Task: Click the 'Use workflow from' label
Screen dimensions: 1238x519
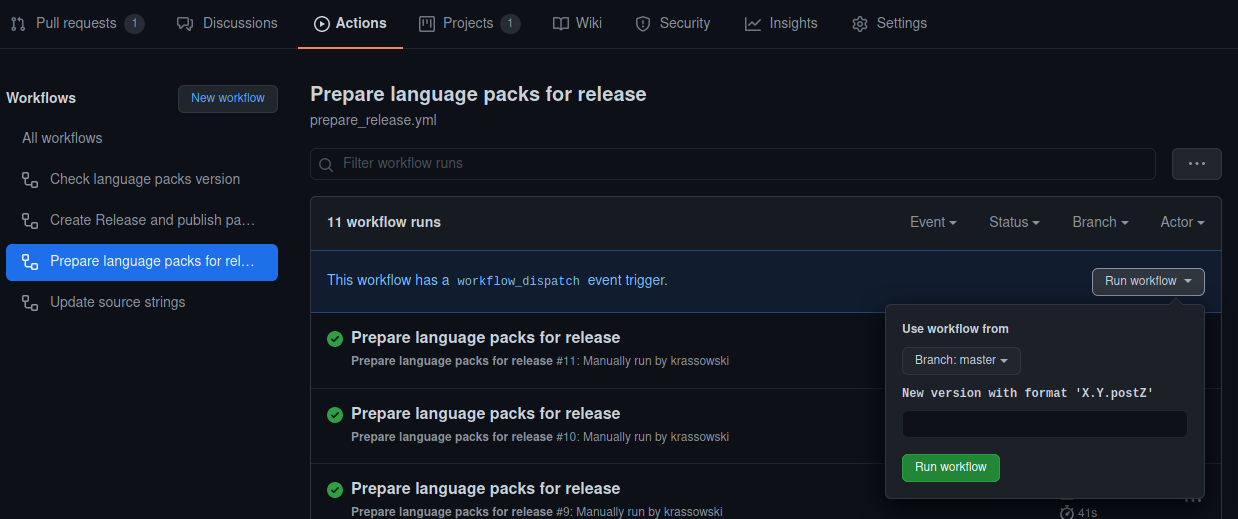Action: coord(955,329)
